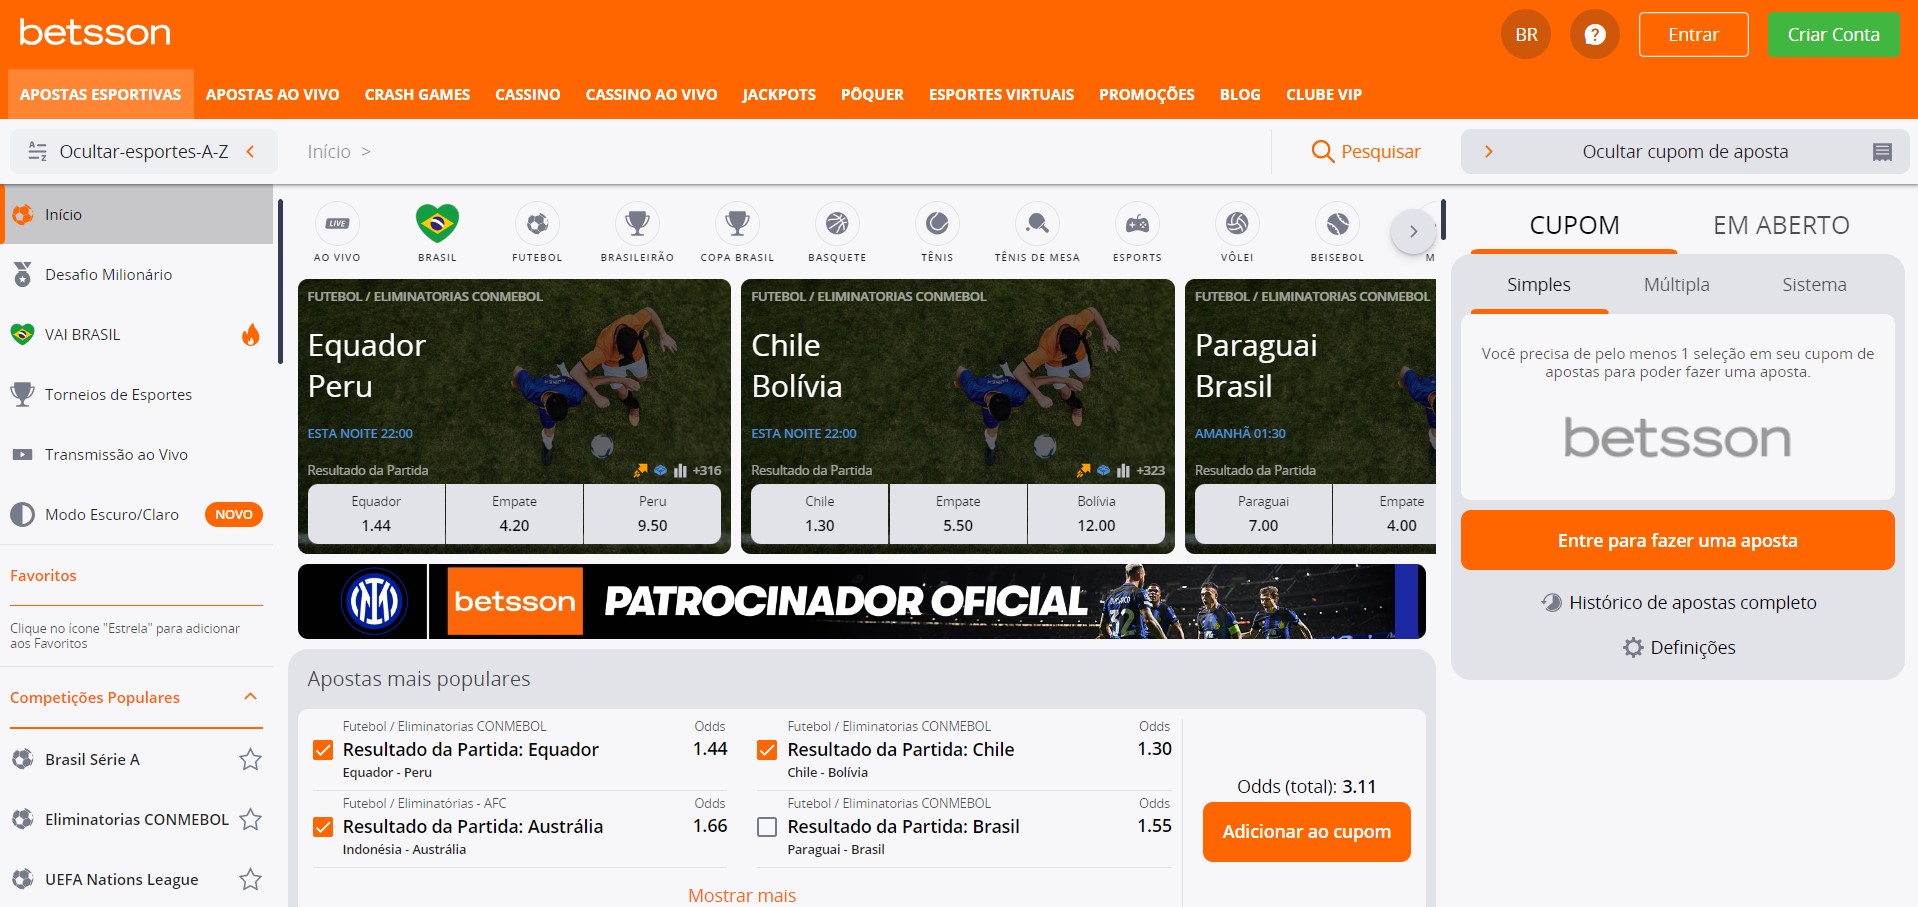1918x907 pixels.
Task: Open Definições via the gear icon
Action: coord(1676,647)
